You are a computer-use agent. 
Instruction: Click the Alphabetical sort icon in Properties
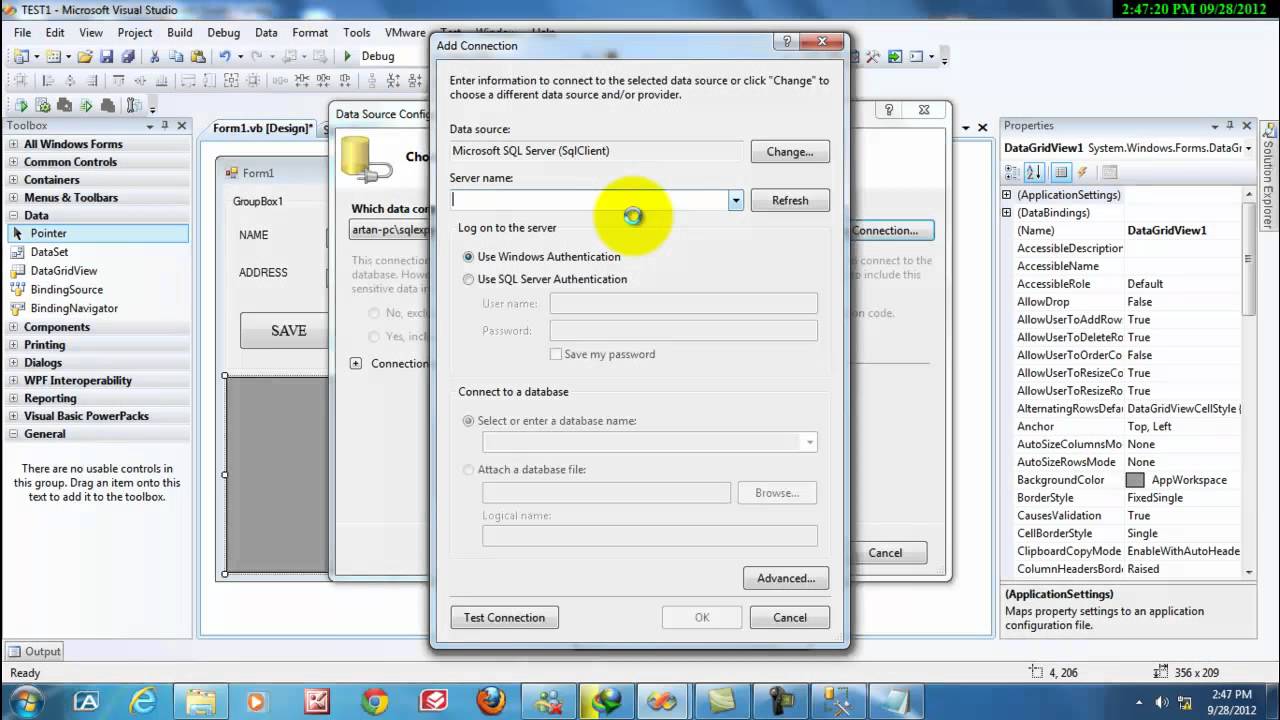pos(1035,172)
